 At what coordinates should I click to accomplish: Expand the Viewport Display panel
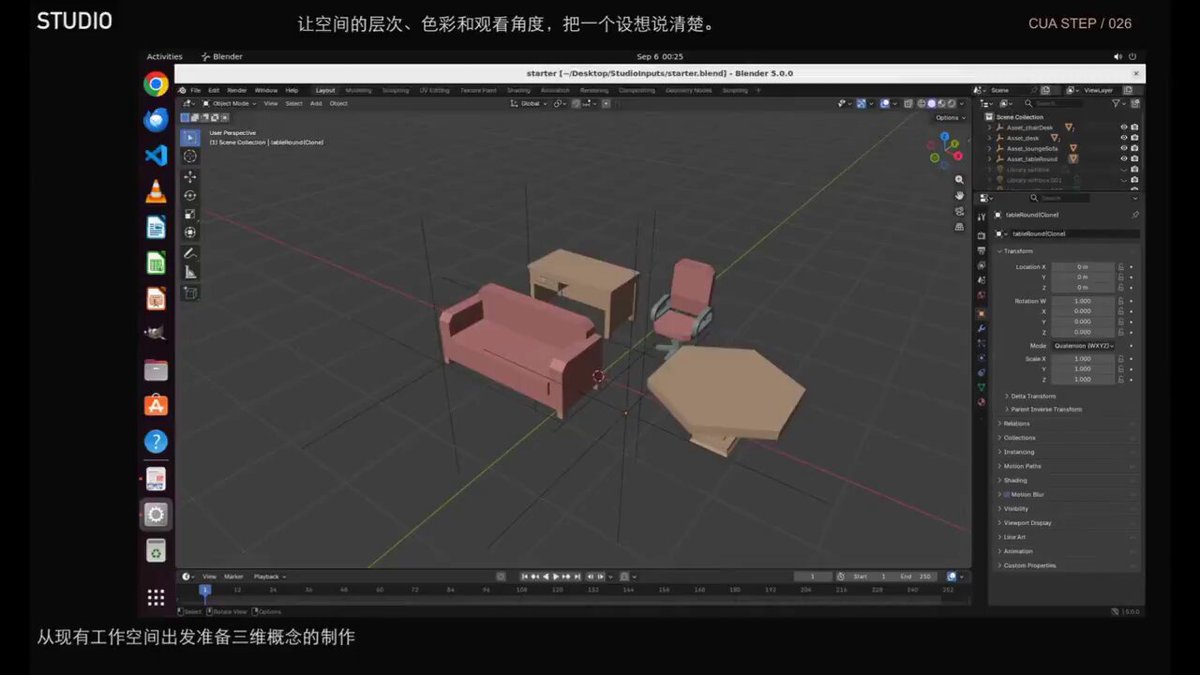[x=1024, y=523]
